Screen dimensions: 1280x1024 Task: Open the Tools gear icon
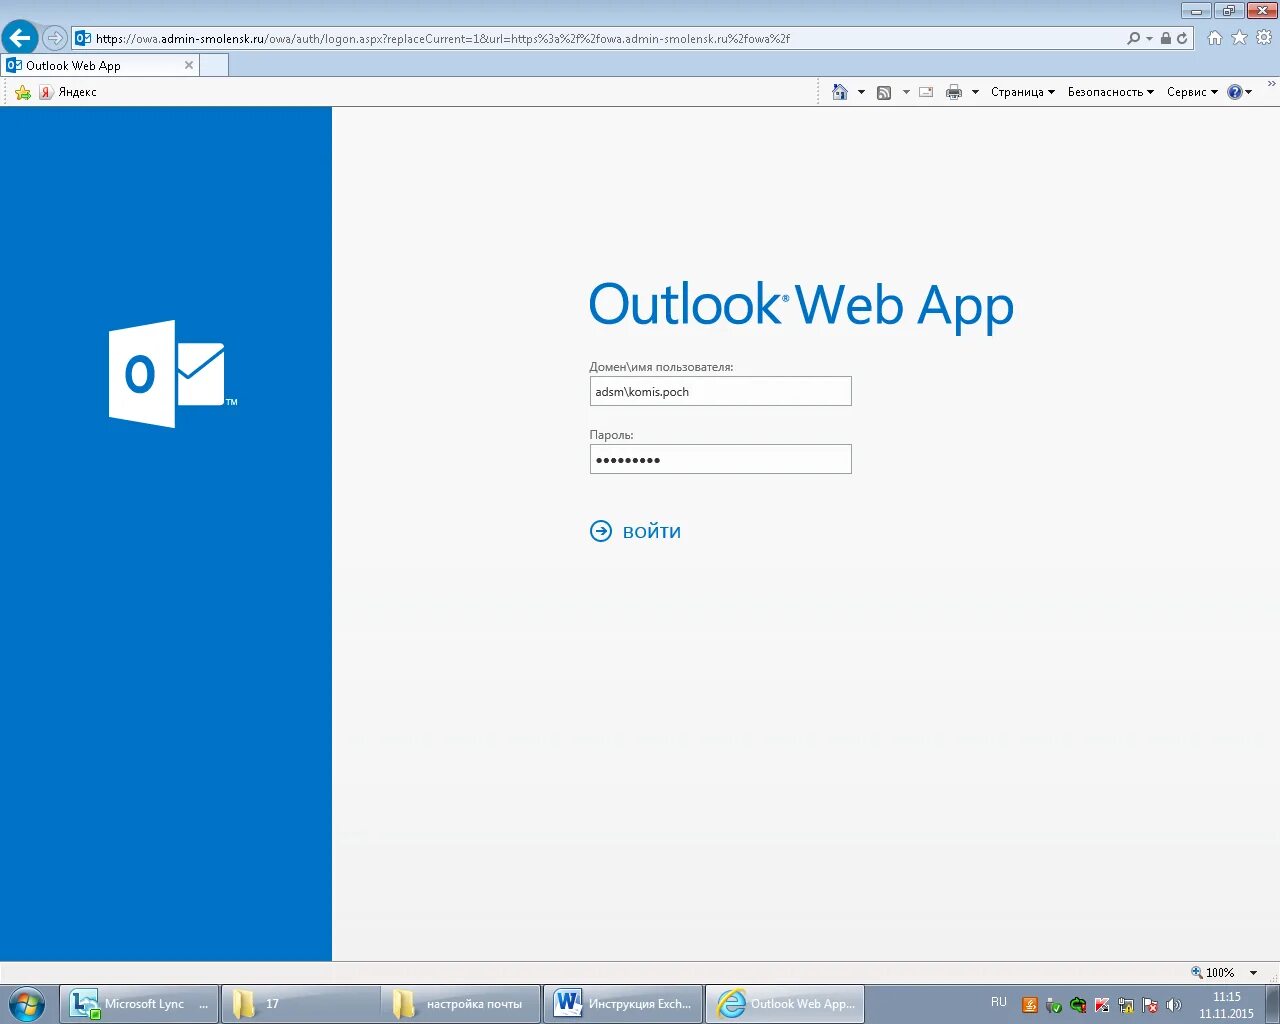[x=1264, y=38]
